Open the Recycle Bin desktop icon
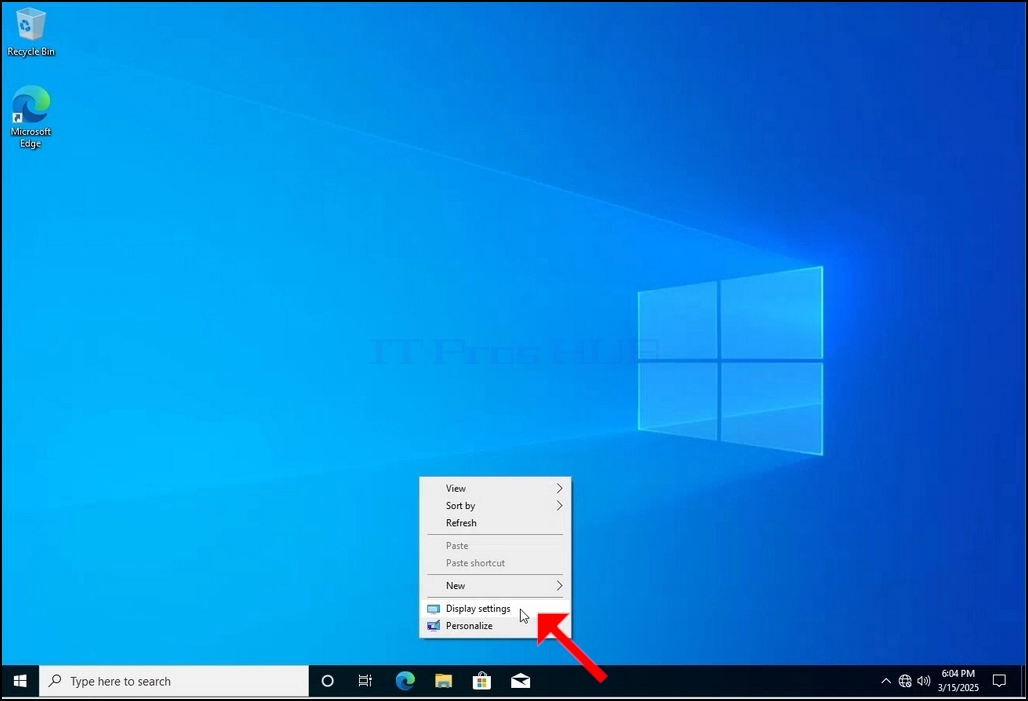This screenshot has width=1028, height=701. (x=30, y=33)
